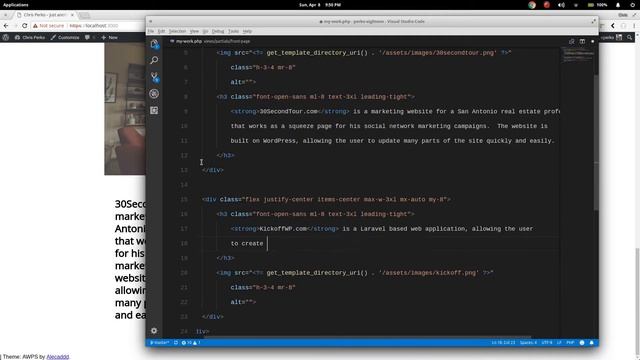Open the Explorer view in VS Code activity bar
Viewport: 640px width, 360px height.
tap(154, 44)
